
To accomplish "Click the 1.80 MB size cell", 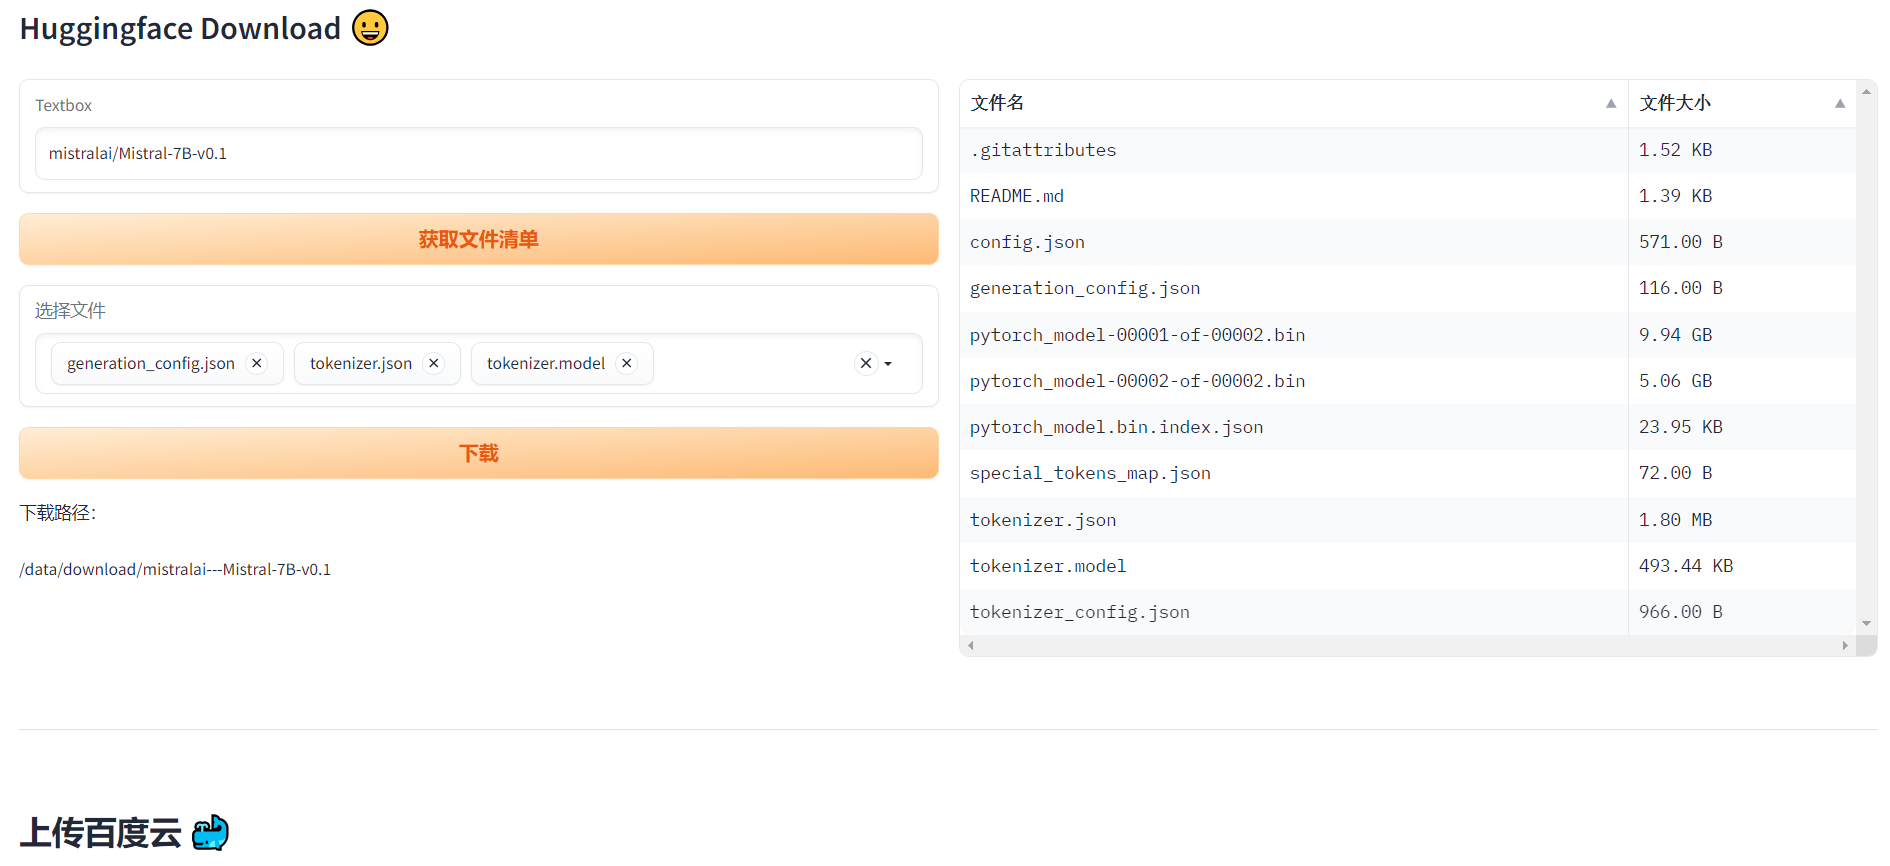I will coord(1742,520).
